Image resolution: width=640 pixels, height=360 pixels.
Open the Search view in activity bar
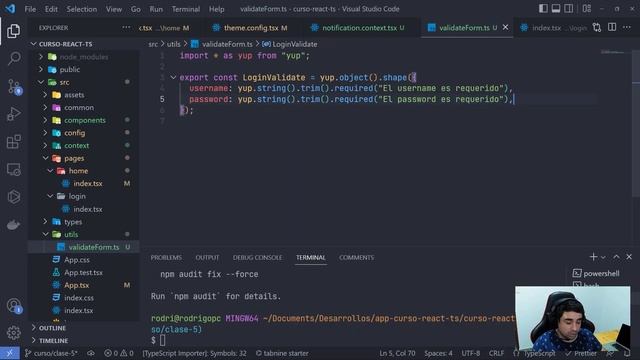point(13,58)
